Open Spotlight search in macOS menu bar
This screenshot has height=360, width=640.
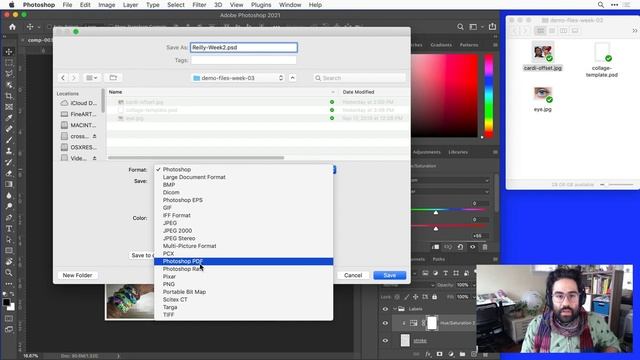pos(601,5)
